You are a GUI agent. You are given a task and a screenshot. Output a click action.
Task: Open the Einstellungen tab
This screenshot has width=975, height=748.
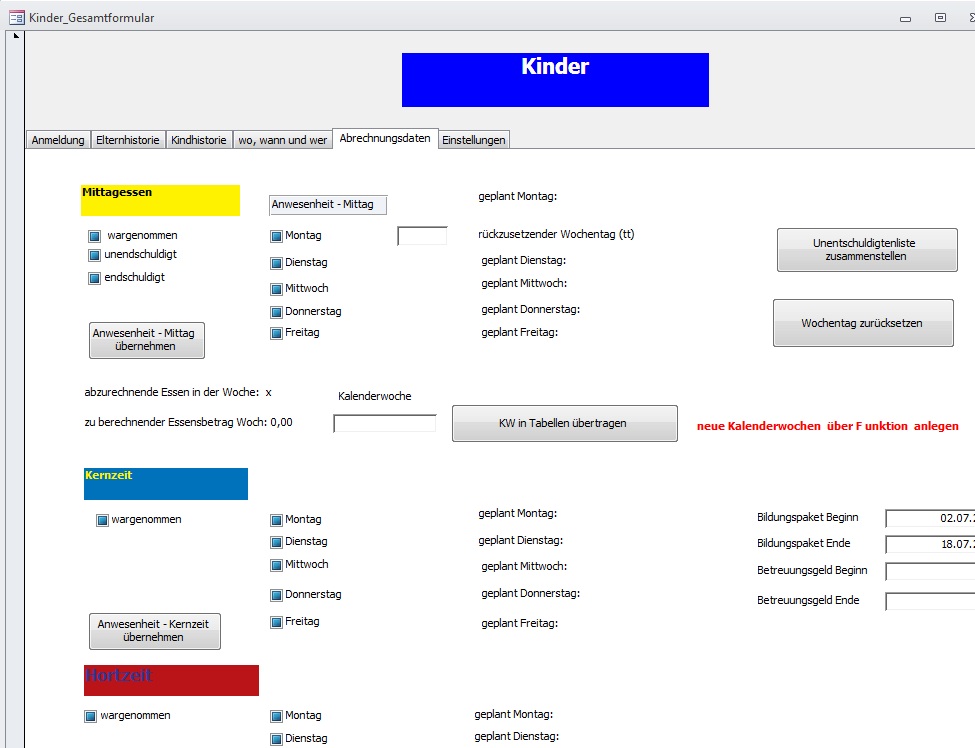click(474, 141)
